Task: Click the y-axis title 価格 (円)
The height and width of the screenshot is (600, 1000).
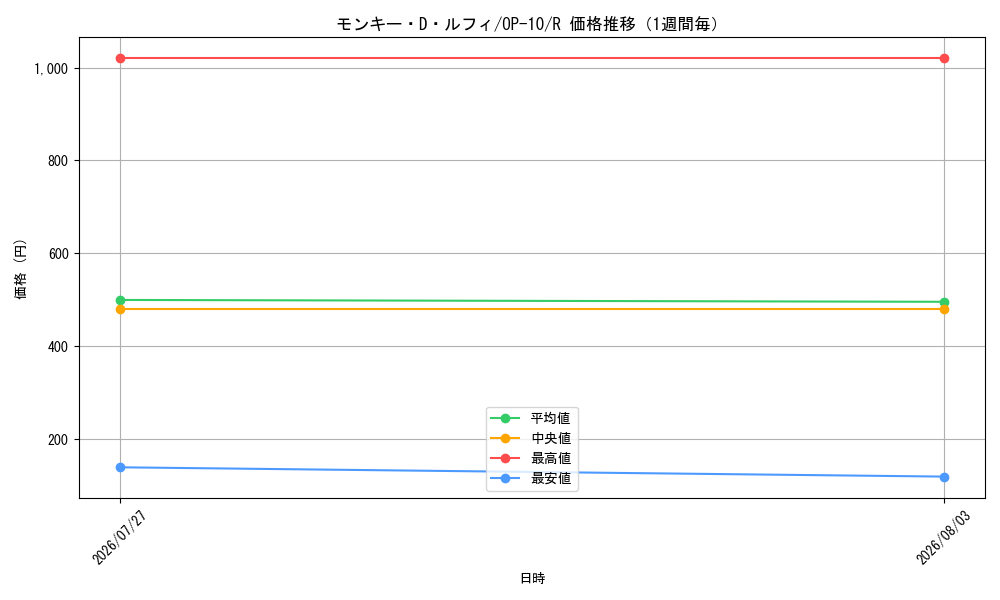Action: pyautogui.click(x=21, y=268)
